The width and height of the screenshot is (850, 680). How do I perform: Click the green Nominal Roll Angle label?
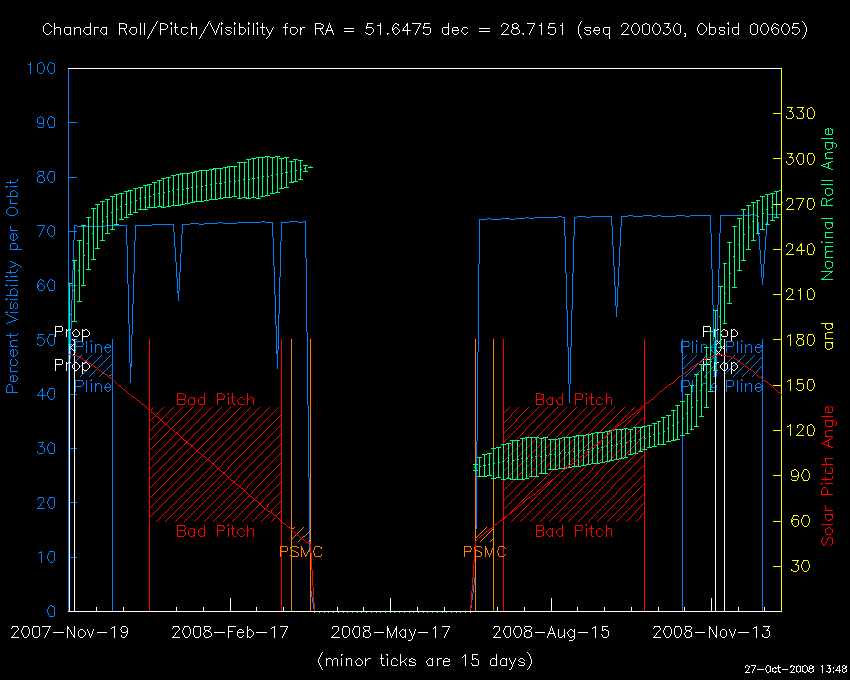pos(827,204)
